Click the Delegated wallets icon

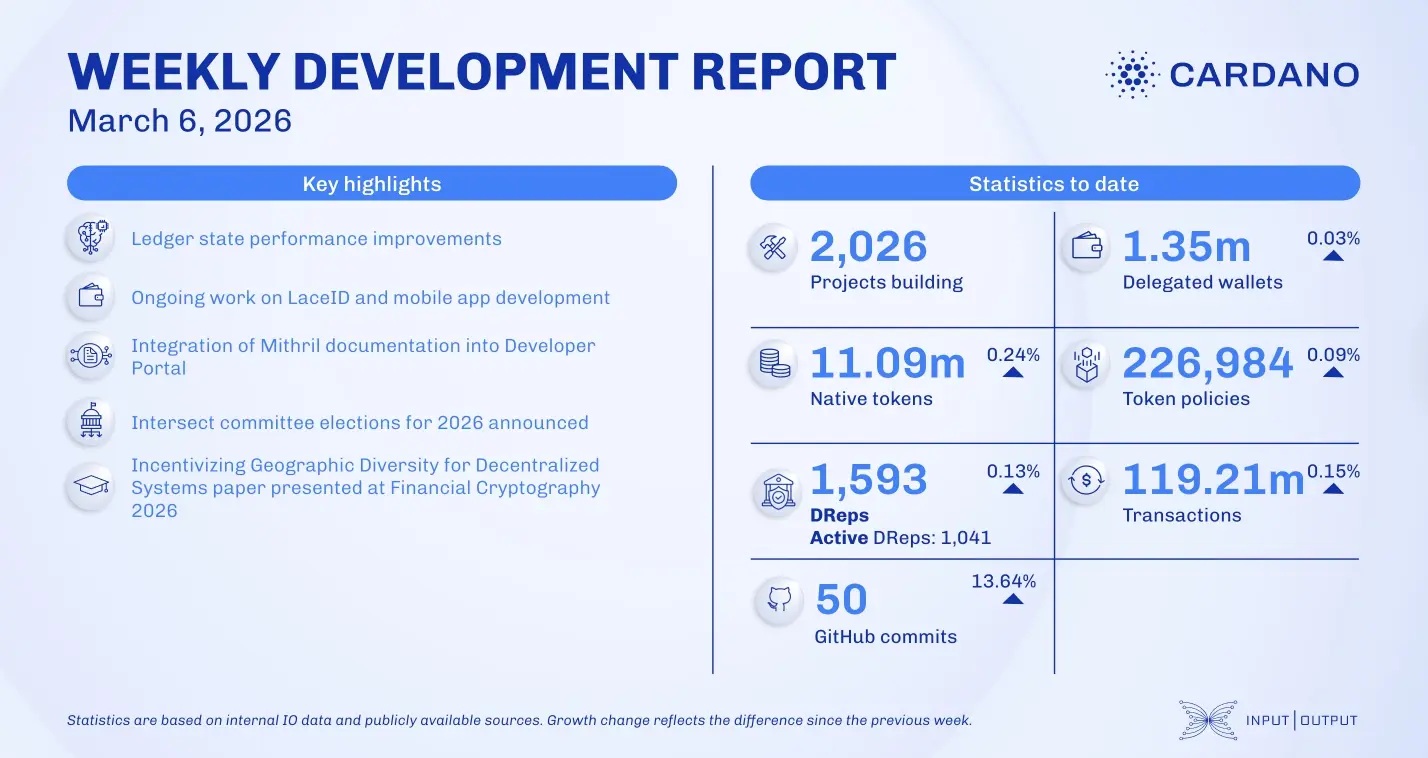point(1086,247)
